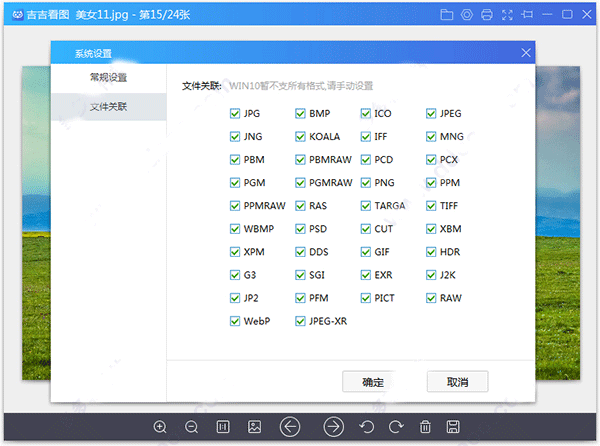
Task: Toggle TIFF checkbox
Action: 431,206
